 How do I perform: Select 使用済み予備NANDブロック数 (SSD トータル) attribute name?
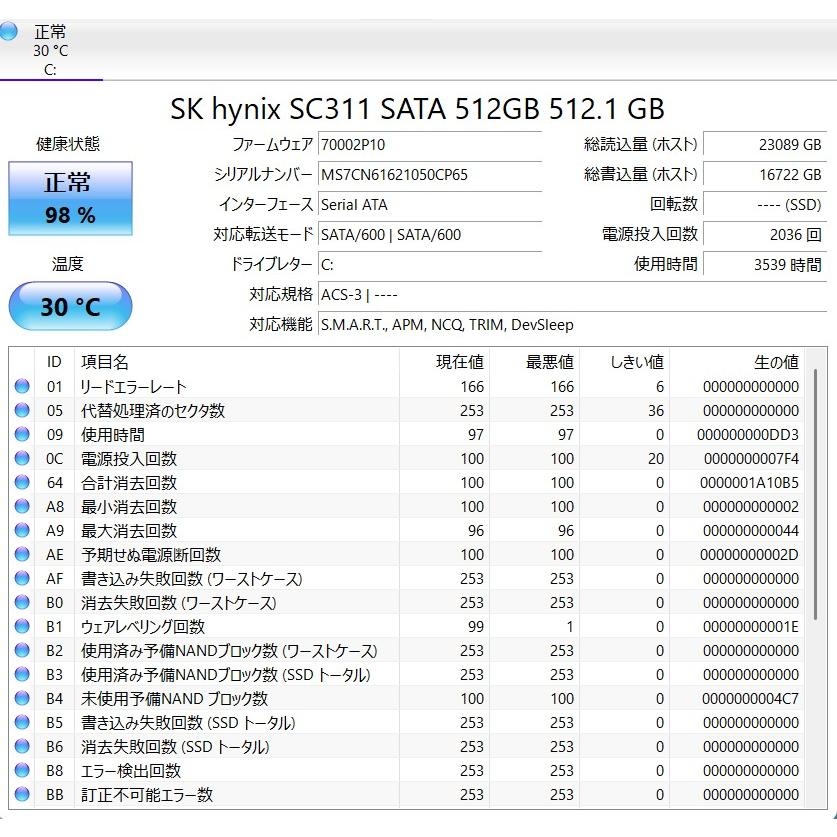[x=225, y=675]
